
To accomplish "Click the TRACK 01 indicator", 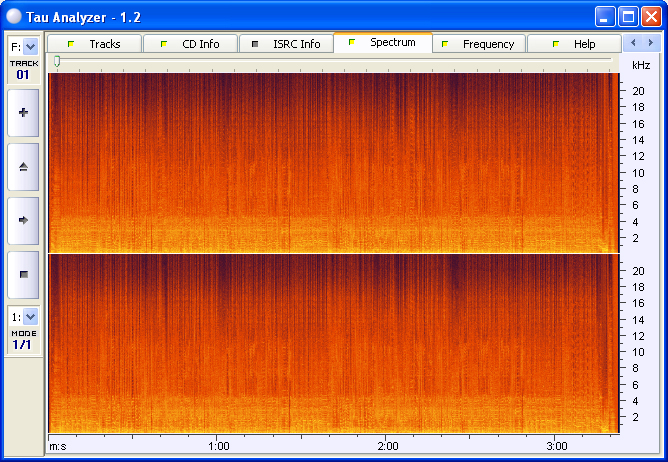I will [22, 69].
